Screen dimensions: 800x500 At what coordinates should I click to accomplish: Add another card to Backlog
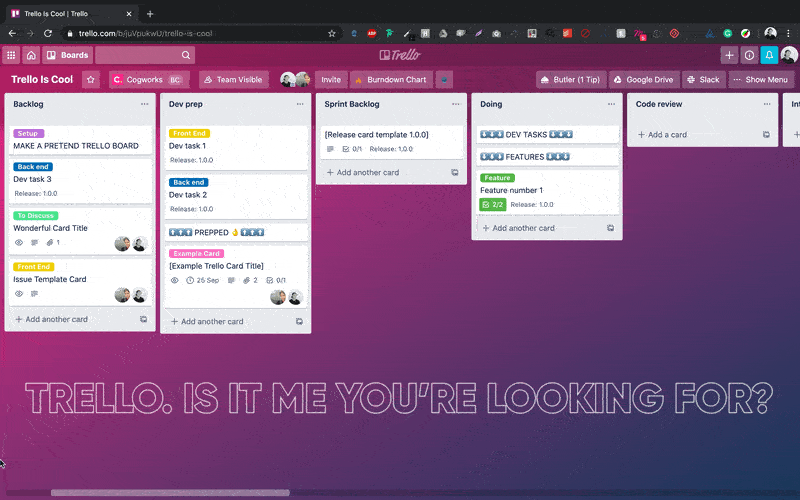pos(52,319)
